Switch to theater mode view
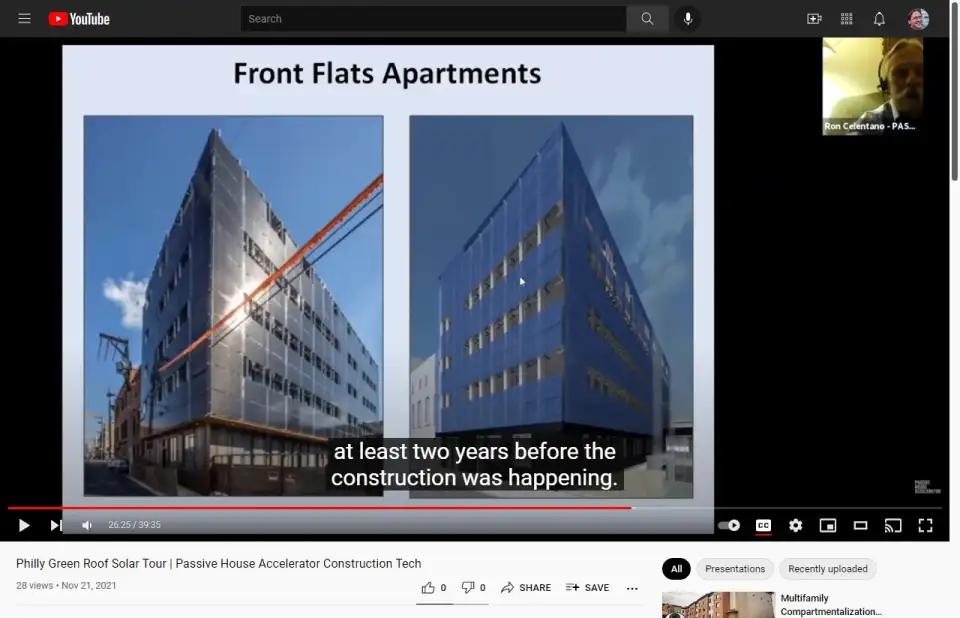 860,525
